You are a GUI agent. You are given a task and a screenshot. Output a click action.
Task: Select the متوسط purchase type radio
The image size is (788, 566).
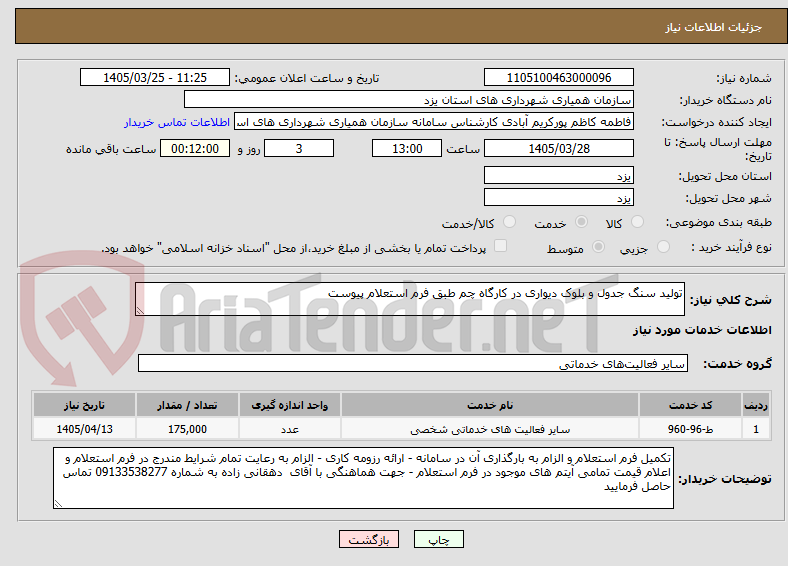pos(598,247)
